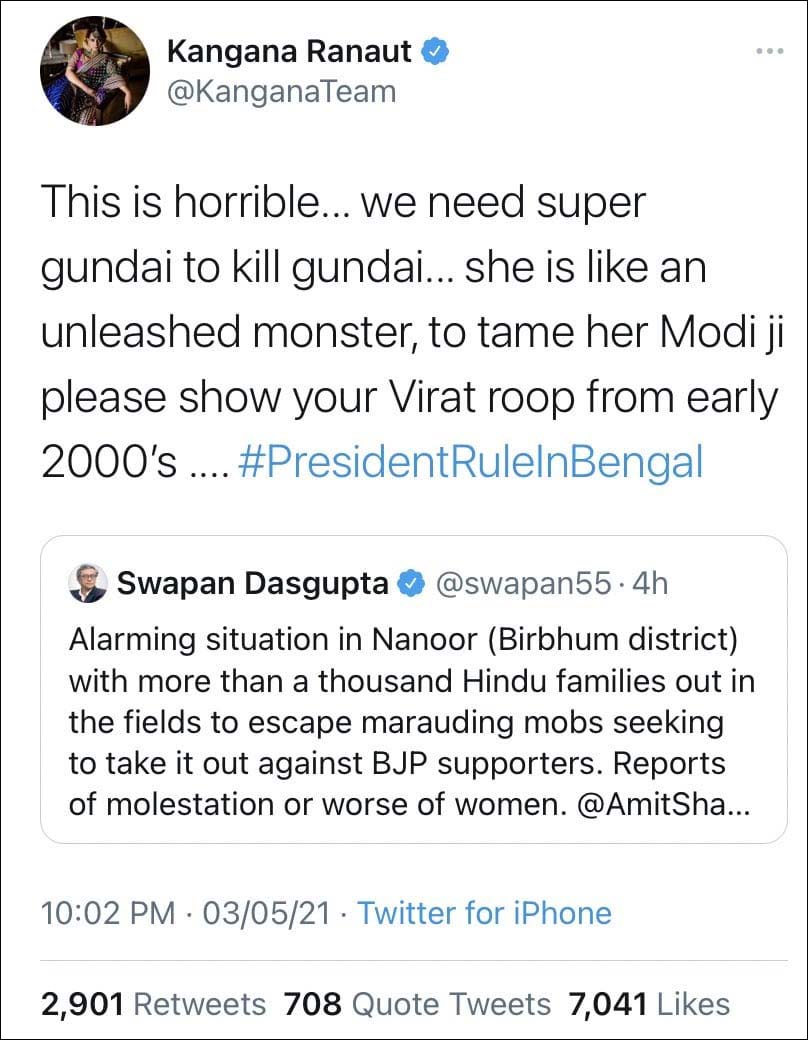808x1040 pixels.
Task: Click Swapan Dasgupta's small avatar
Action: tap(88, 584)
